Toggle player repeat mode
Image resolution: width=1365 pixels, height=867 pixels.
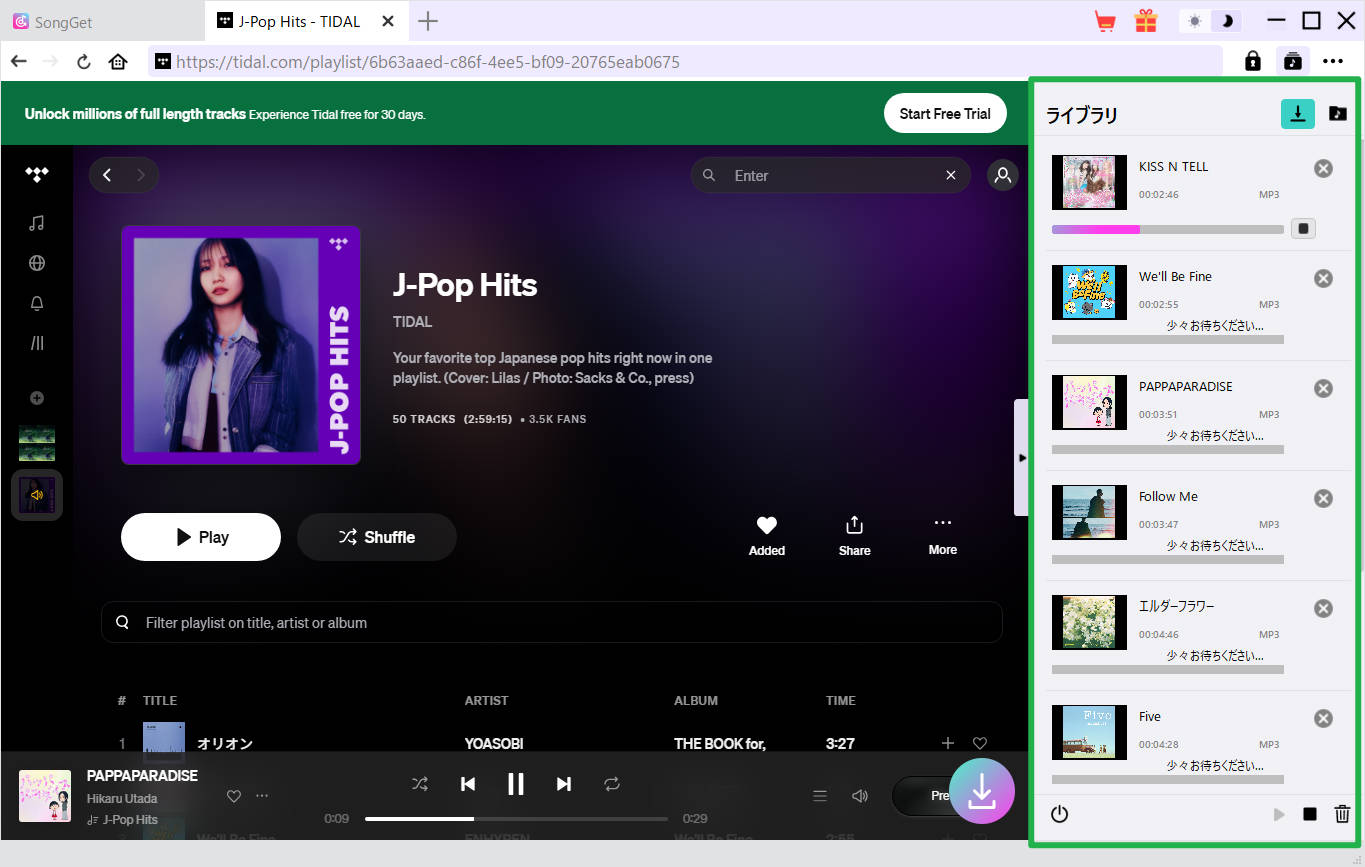(x=612, y=784)
